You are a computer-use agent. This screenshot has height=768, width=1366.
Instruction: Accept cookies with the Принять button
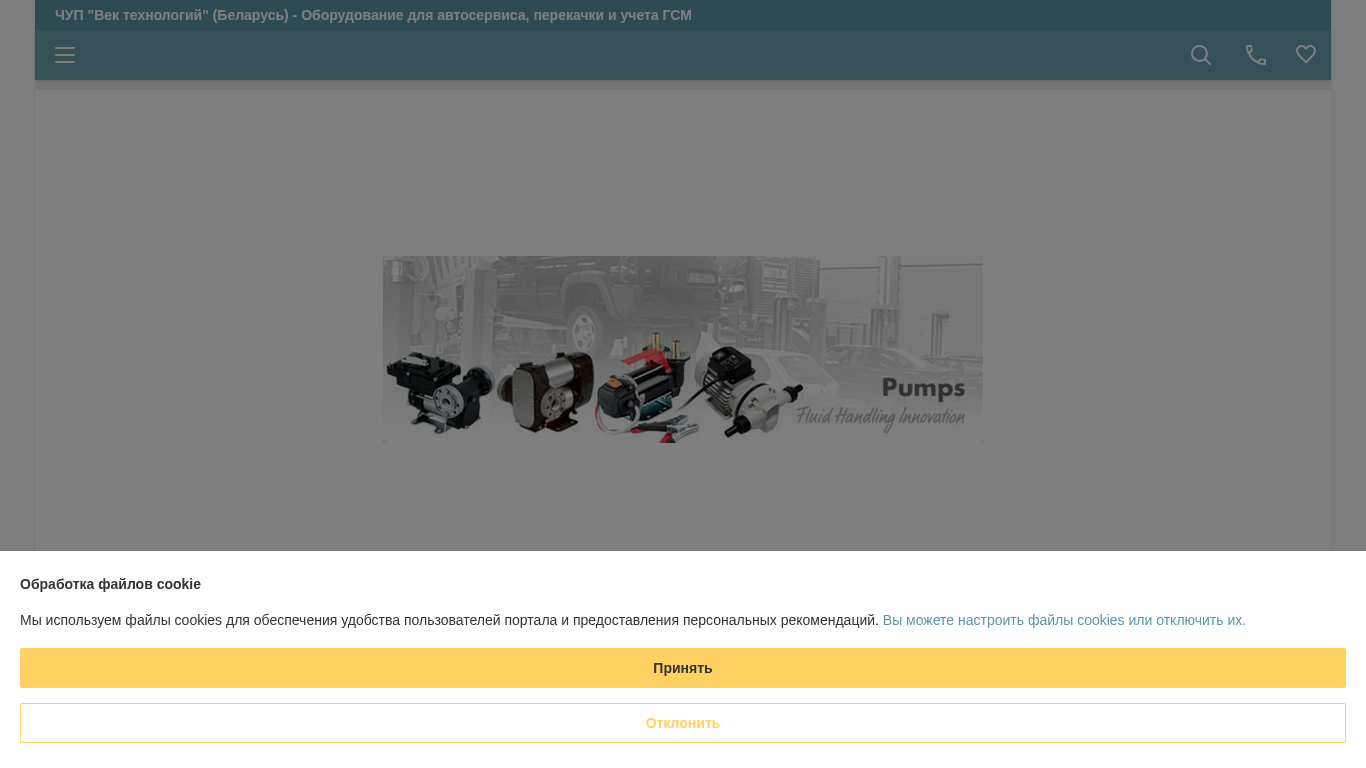click(x=683, y=668)
